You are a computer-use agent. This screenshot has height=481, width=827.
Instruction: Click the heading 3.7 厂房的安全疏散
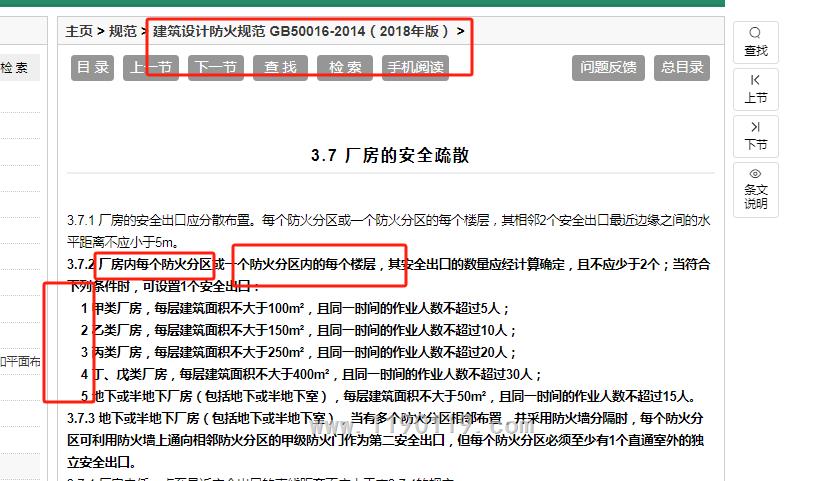click(389, 156)
